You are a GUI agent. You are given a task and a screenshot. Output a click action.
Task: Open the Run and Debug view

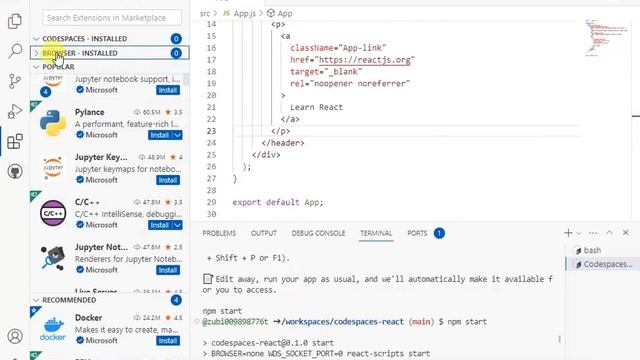[x=15, y=111]
